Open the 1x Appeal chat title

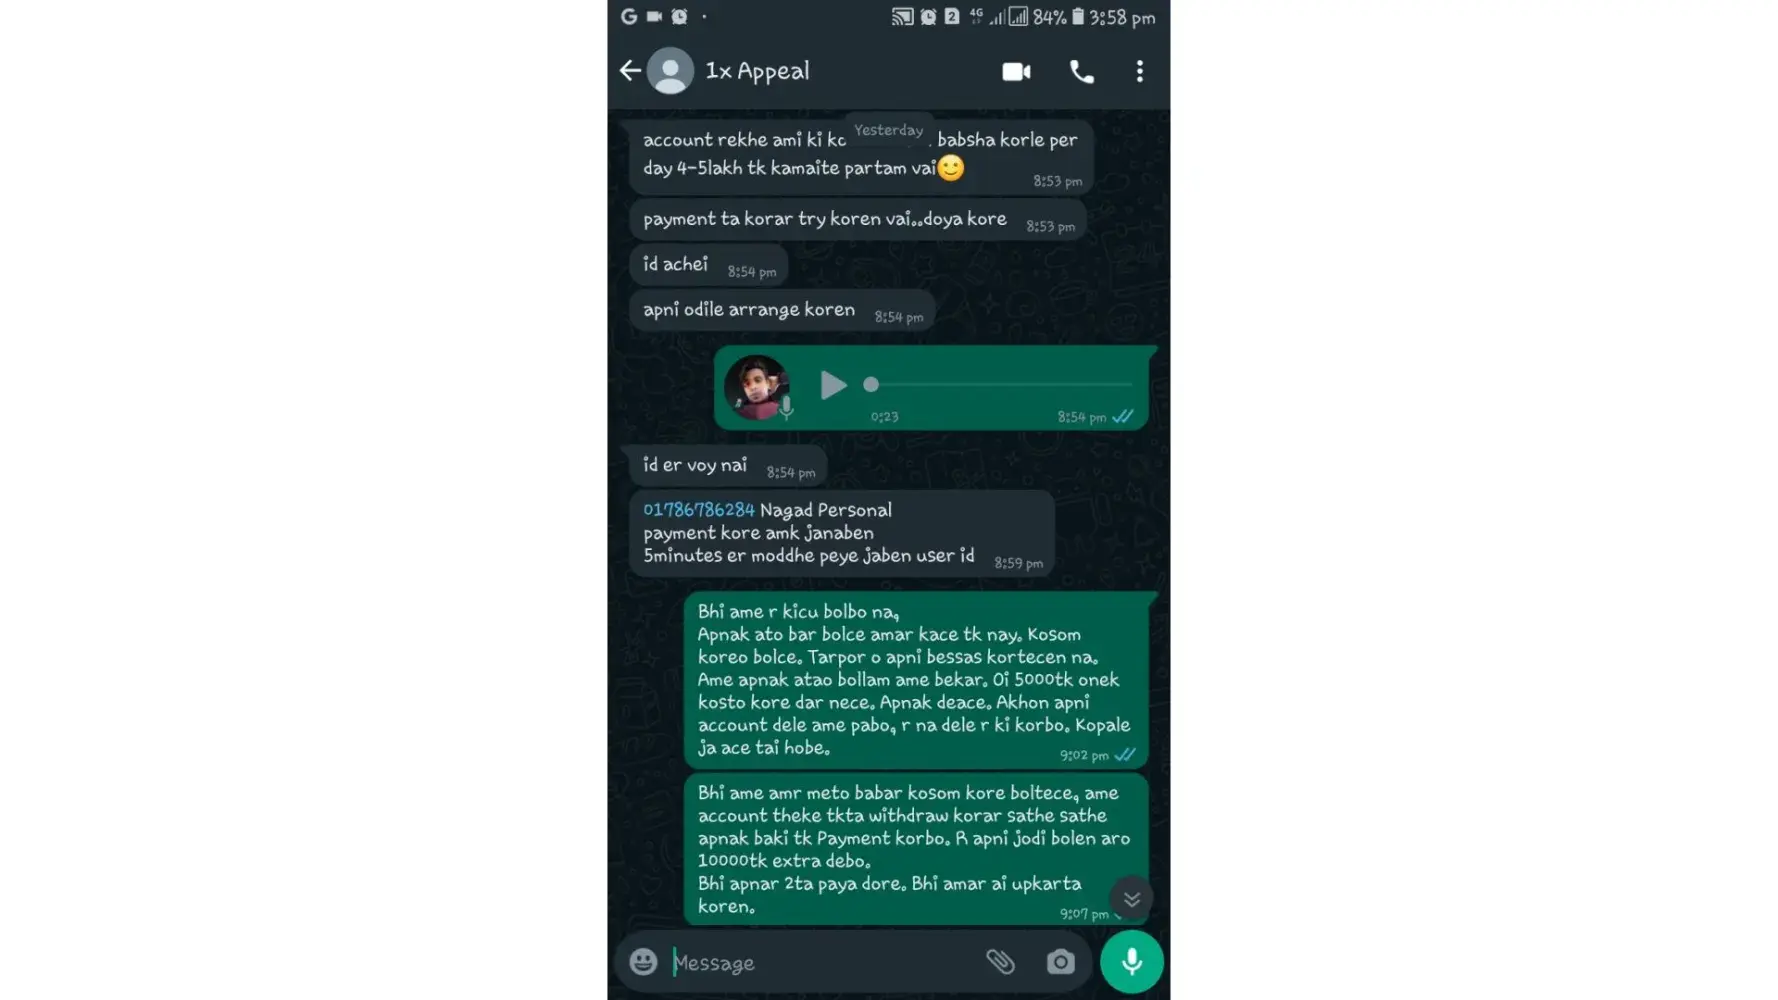coord(757,71)
